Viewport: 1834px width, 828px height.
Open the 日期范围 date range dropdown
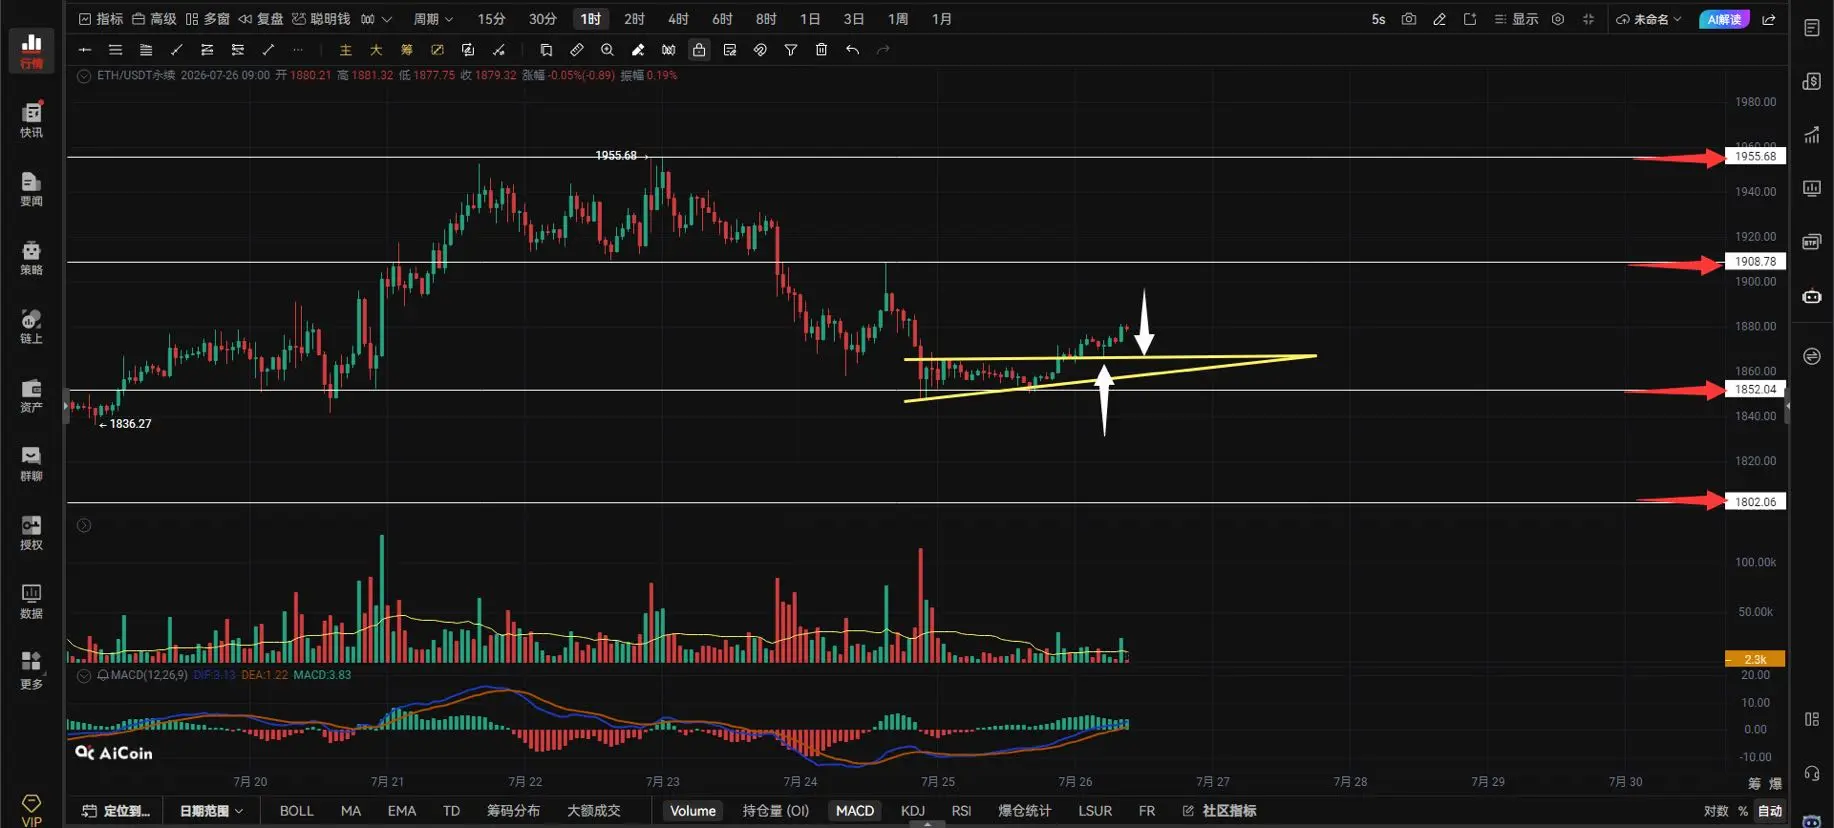[211, 811]
